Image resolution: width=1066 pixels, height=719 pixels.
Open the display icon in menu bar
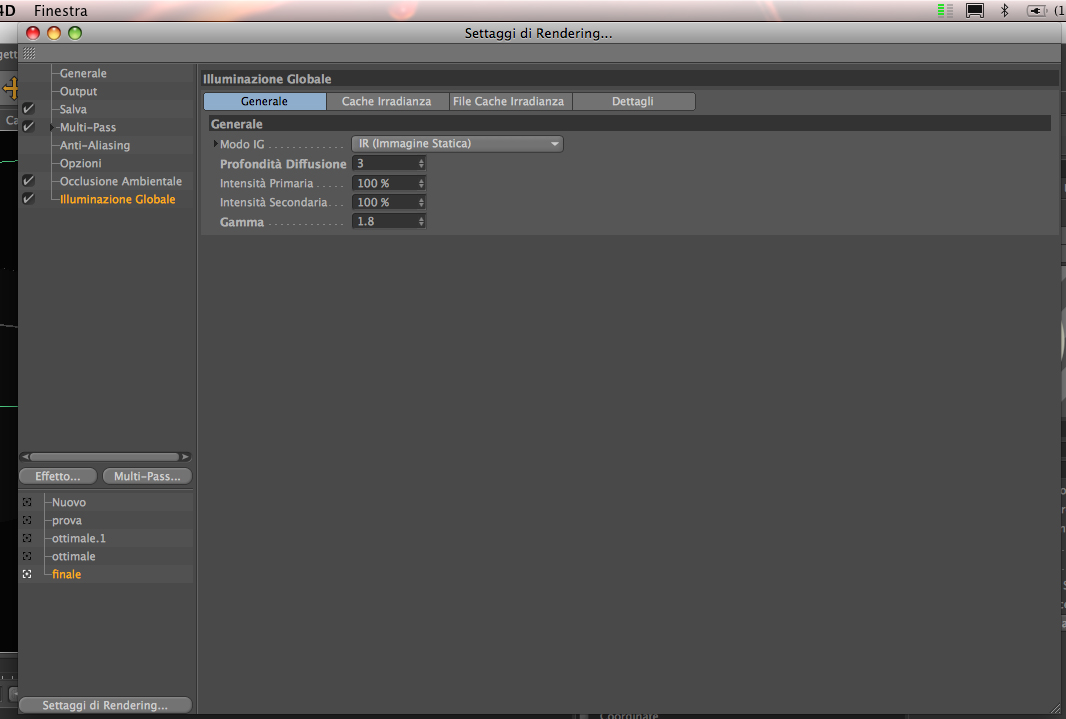point(974,10)
